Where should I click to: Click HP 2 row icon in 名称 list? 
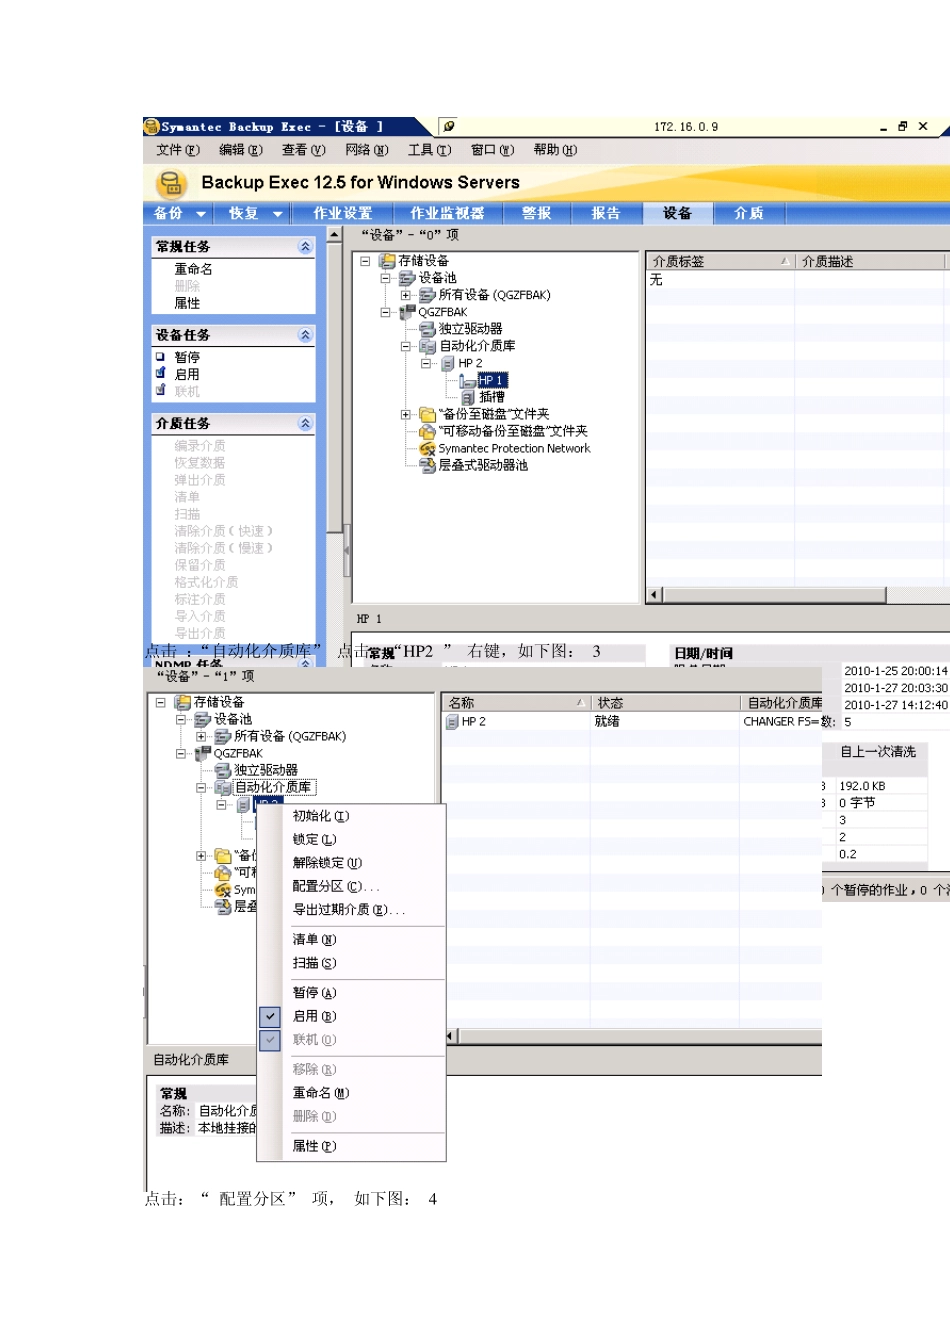[452, 721]
